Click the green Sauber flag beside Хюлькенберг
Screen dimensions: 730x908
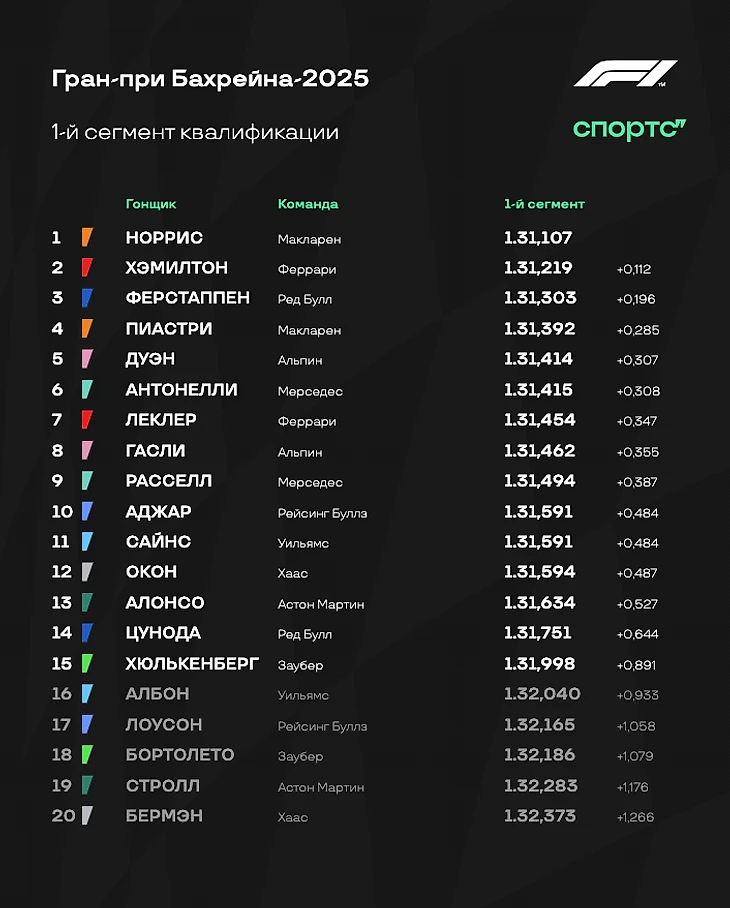tap(87, 663)
